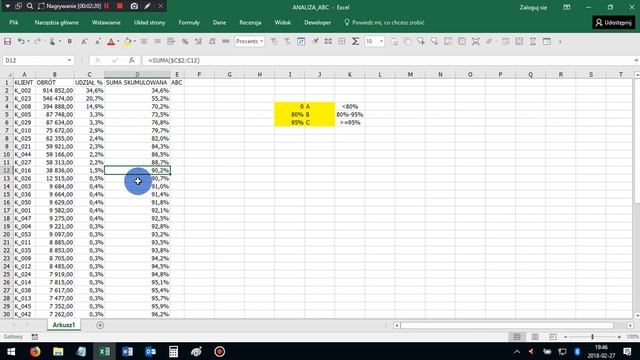Viewport: 640px width, 360px height.
Task: Click the horizontal scrollbar right arrow
Action: coord(630,325)
